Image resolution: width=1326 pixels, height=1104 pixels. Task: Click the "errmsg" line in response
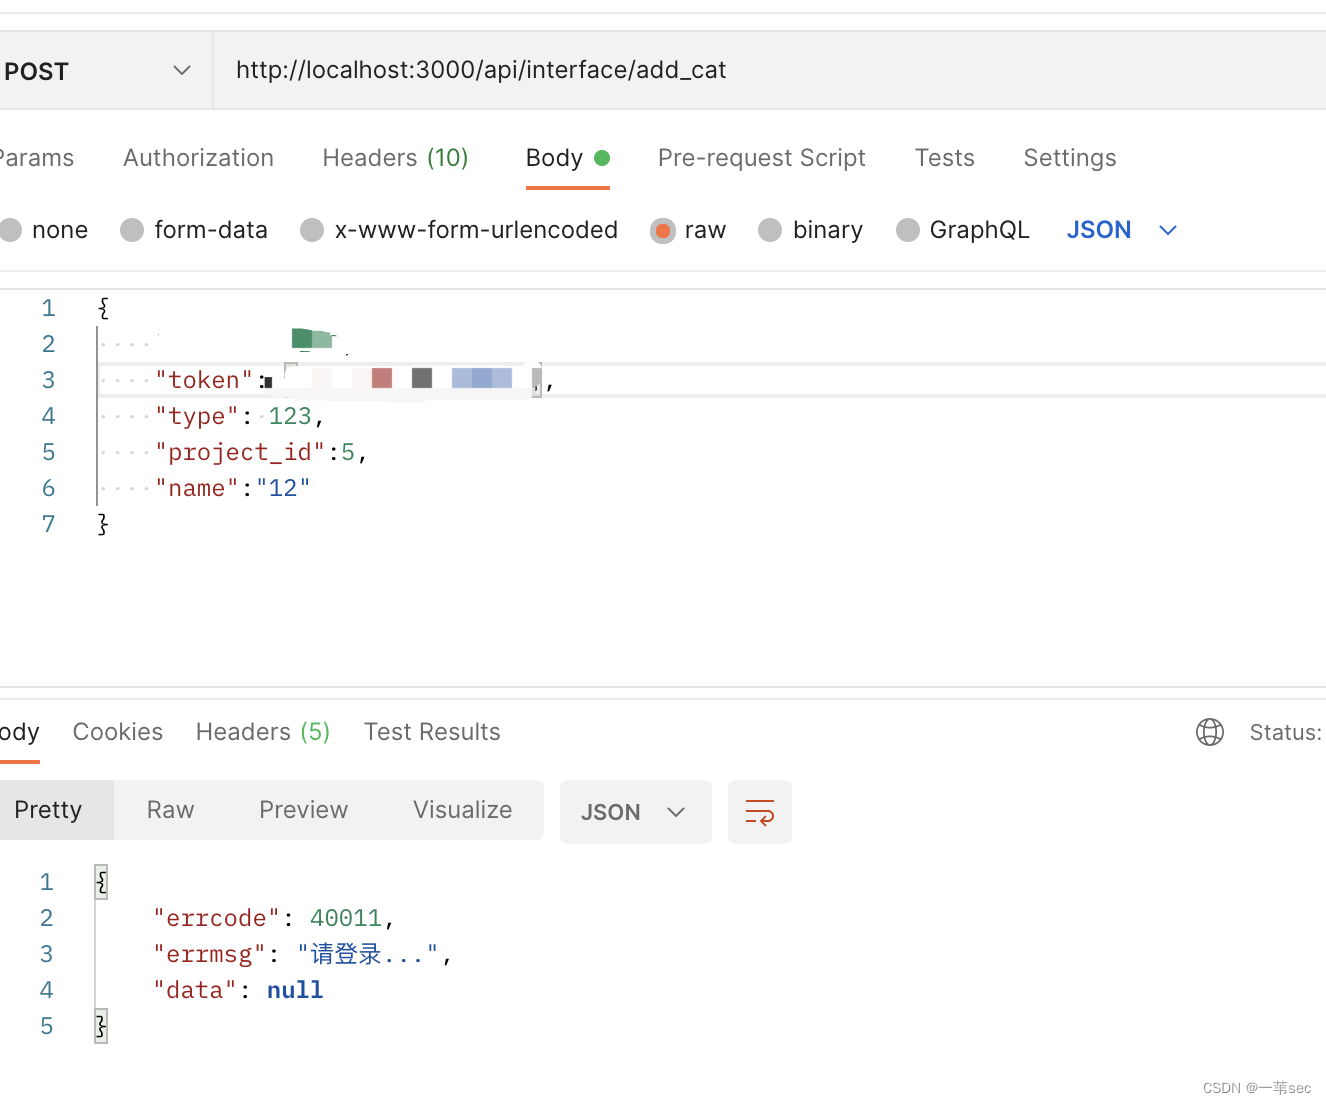pos(303,954)
